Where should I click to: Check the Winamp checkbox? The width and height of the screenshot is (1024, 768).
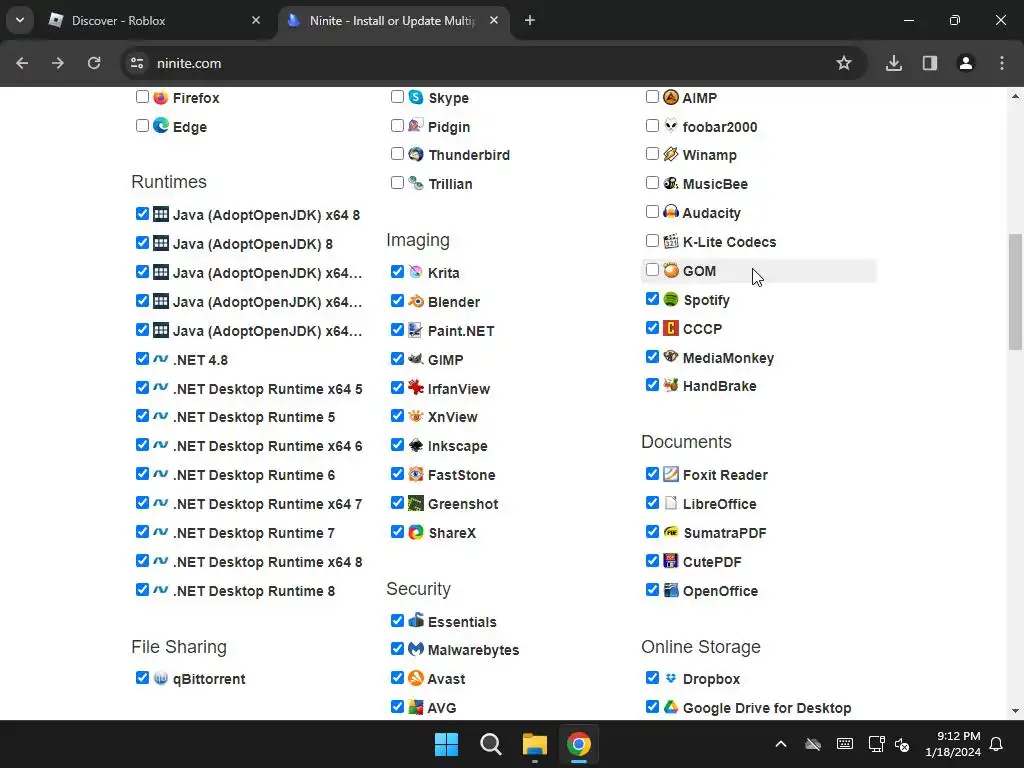click(x=652, y=154)
